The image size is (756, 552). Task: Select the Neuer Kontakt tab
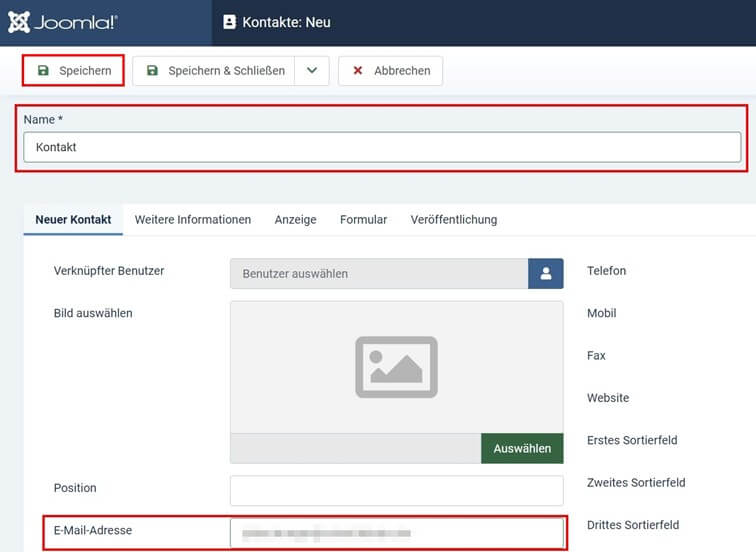pyautogui.click(x=73, y=220)
